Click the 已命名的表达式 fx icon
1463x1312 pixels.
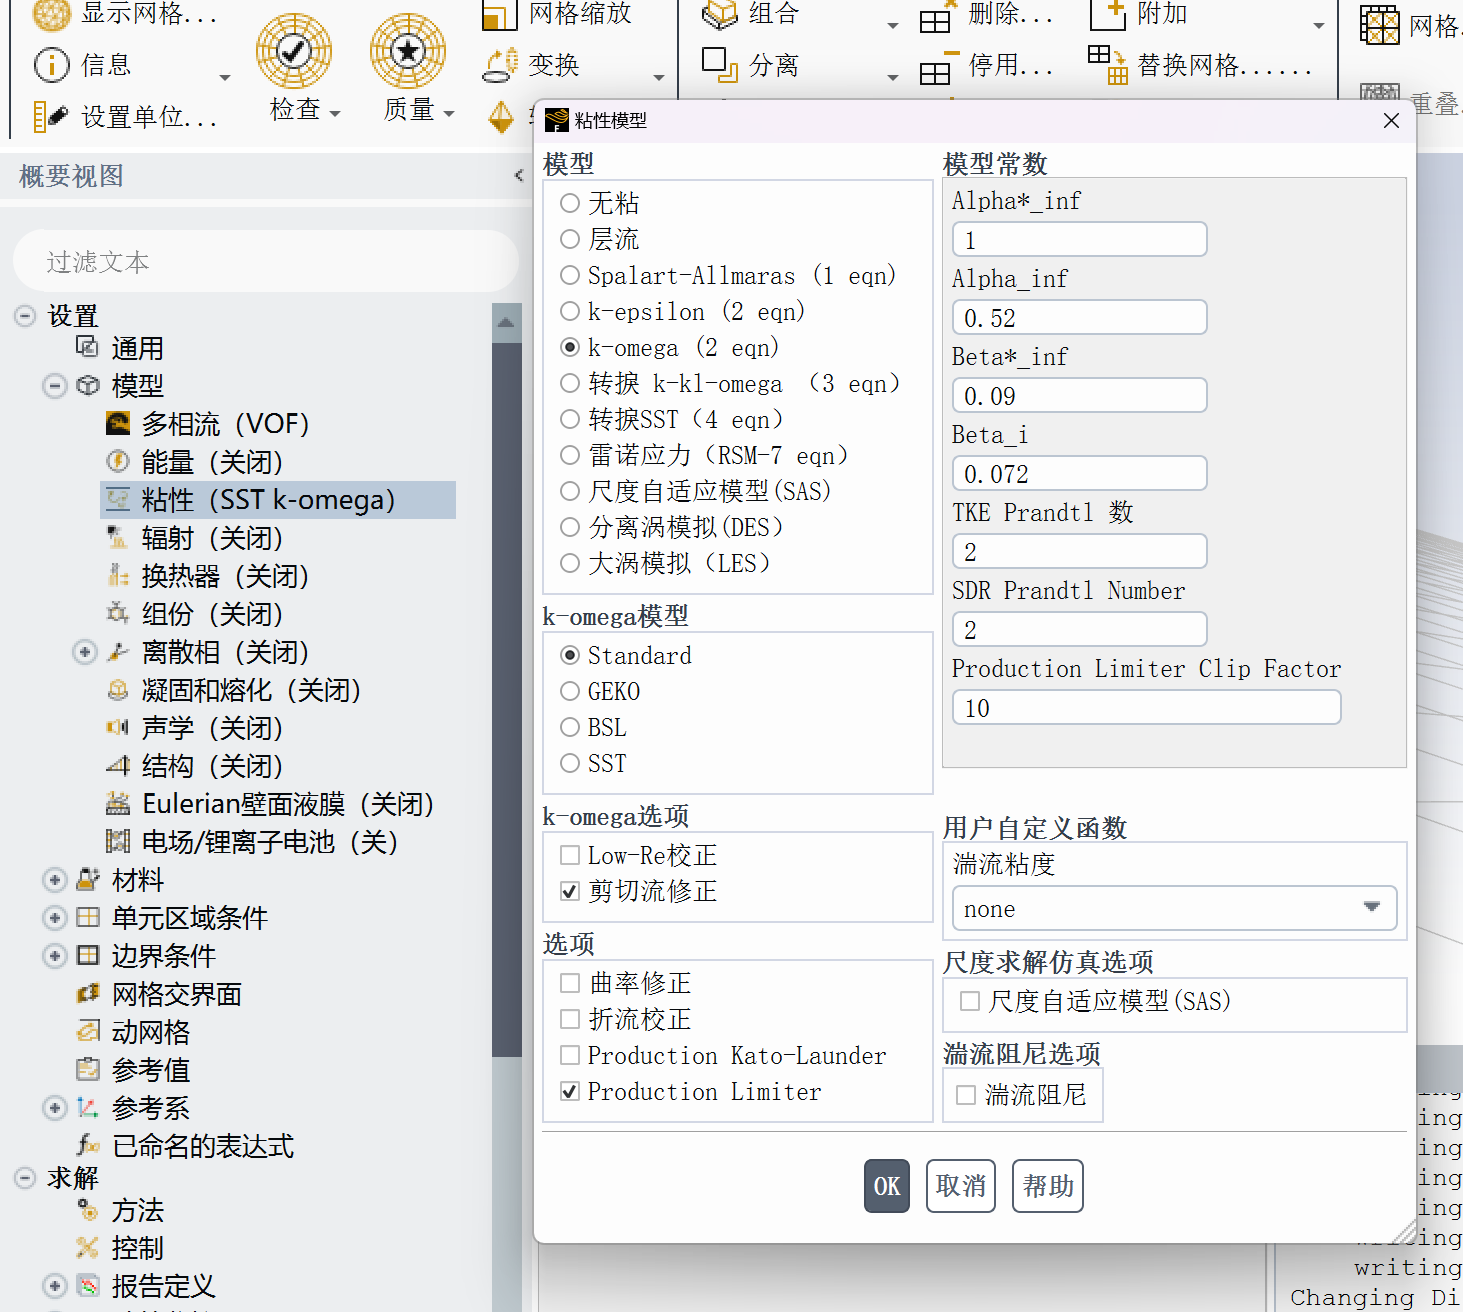(88, 1145)
